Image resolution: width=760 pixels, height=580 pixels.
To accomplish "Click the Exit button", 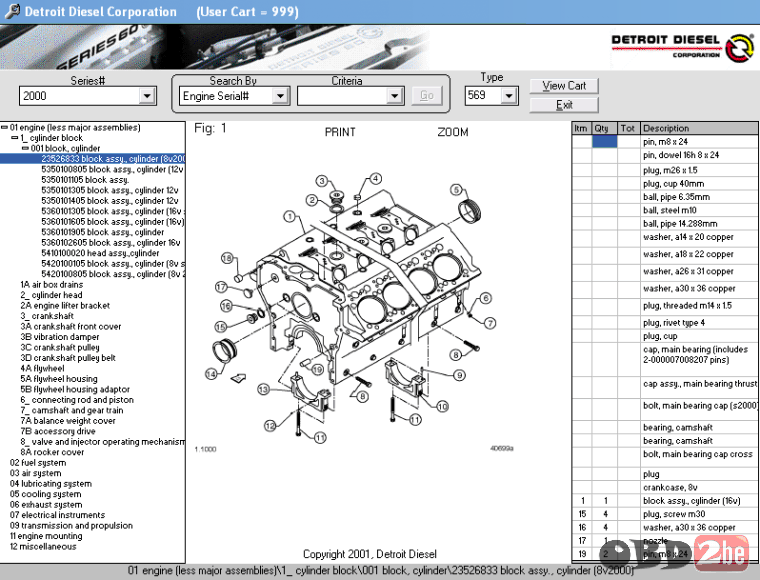I will click(564, 105).
